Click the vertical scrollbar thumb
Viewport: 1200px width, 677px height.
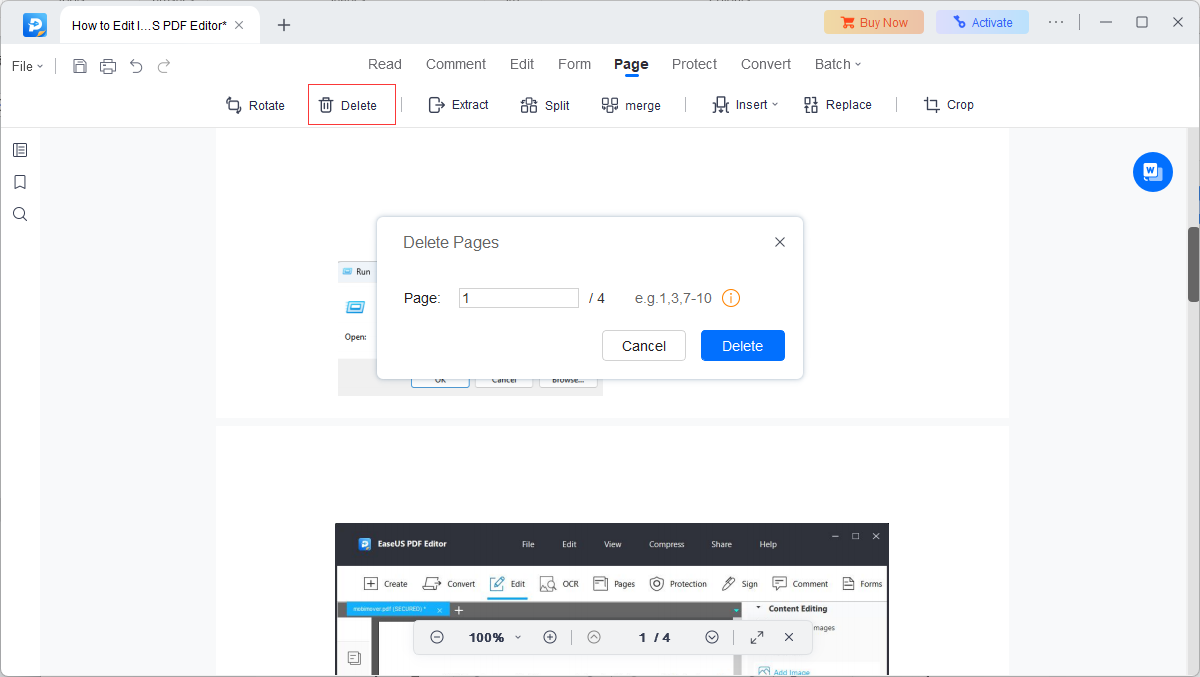[1193, 264]
